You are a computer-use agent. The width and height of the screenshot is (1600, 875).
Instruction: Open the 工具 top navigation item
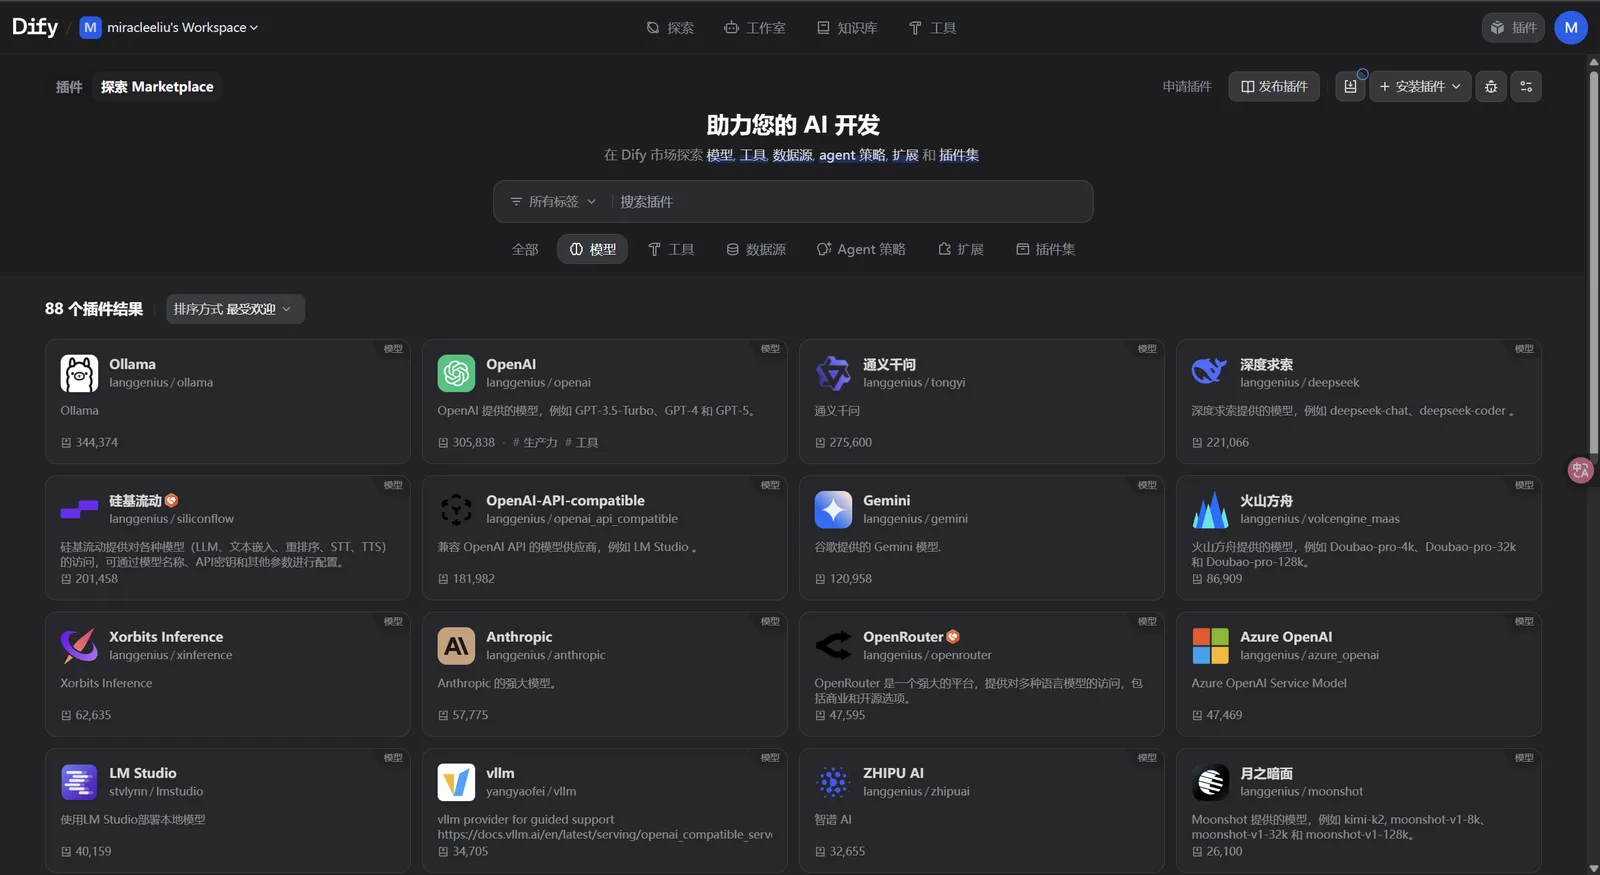(x=932, y=28)
